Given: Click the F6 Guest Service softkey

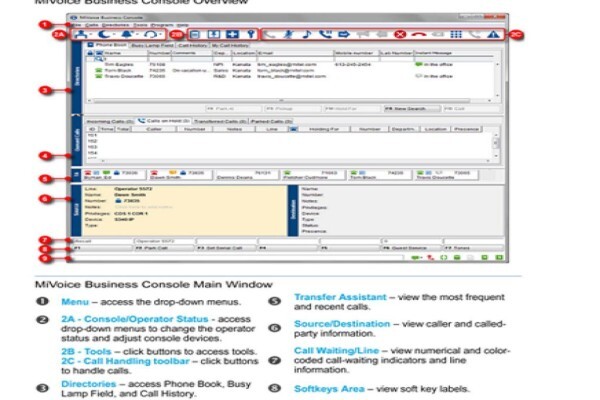Looking at the screenshot, I should tap(412, 248).
